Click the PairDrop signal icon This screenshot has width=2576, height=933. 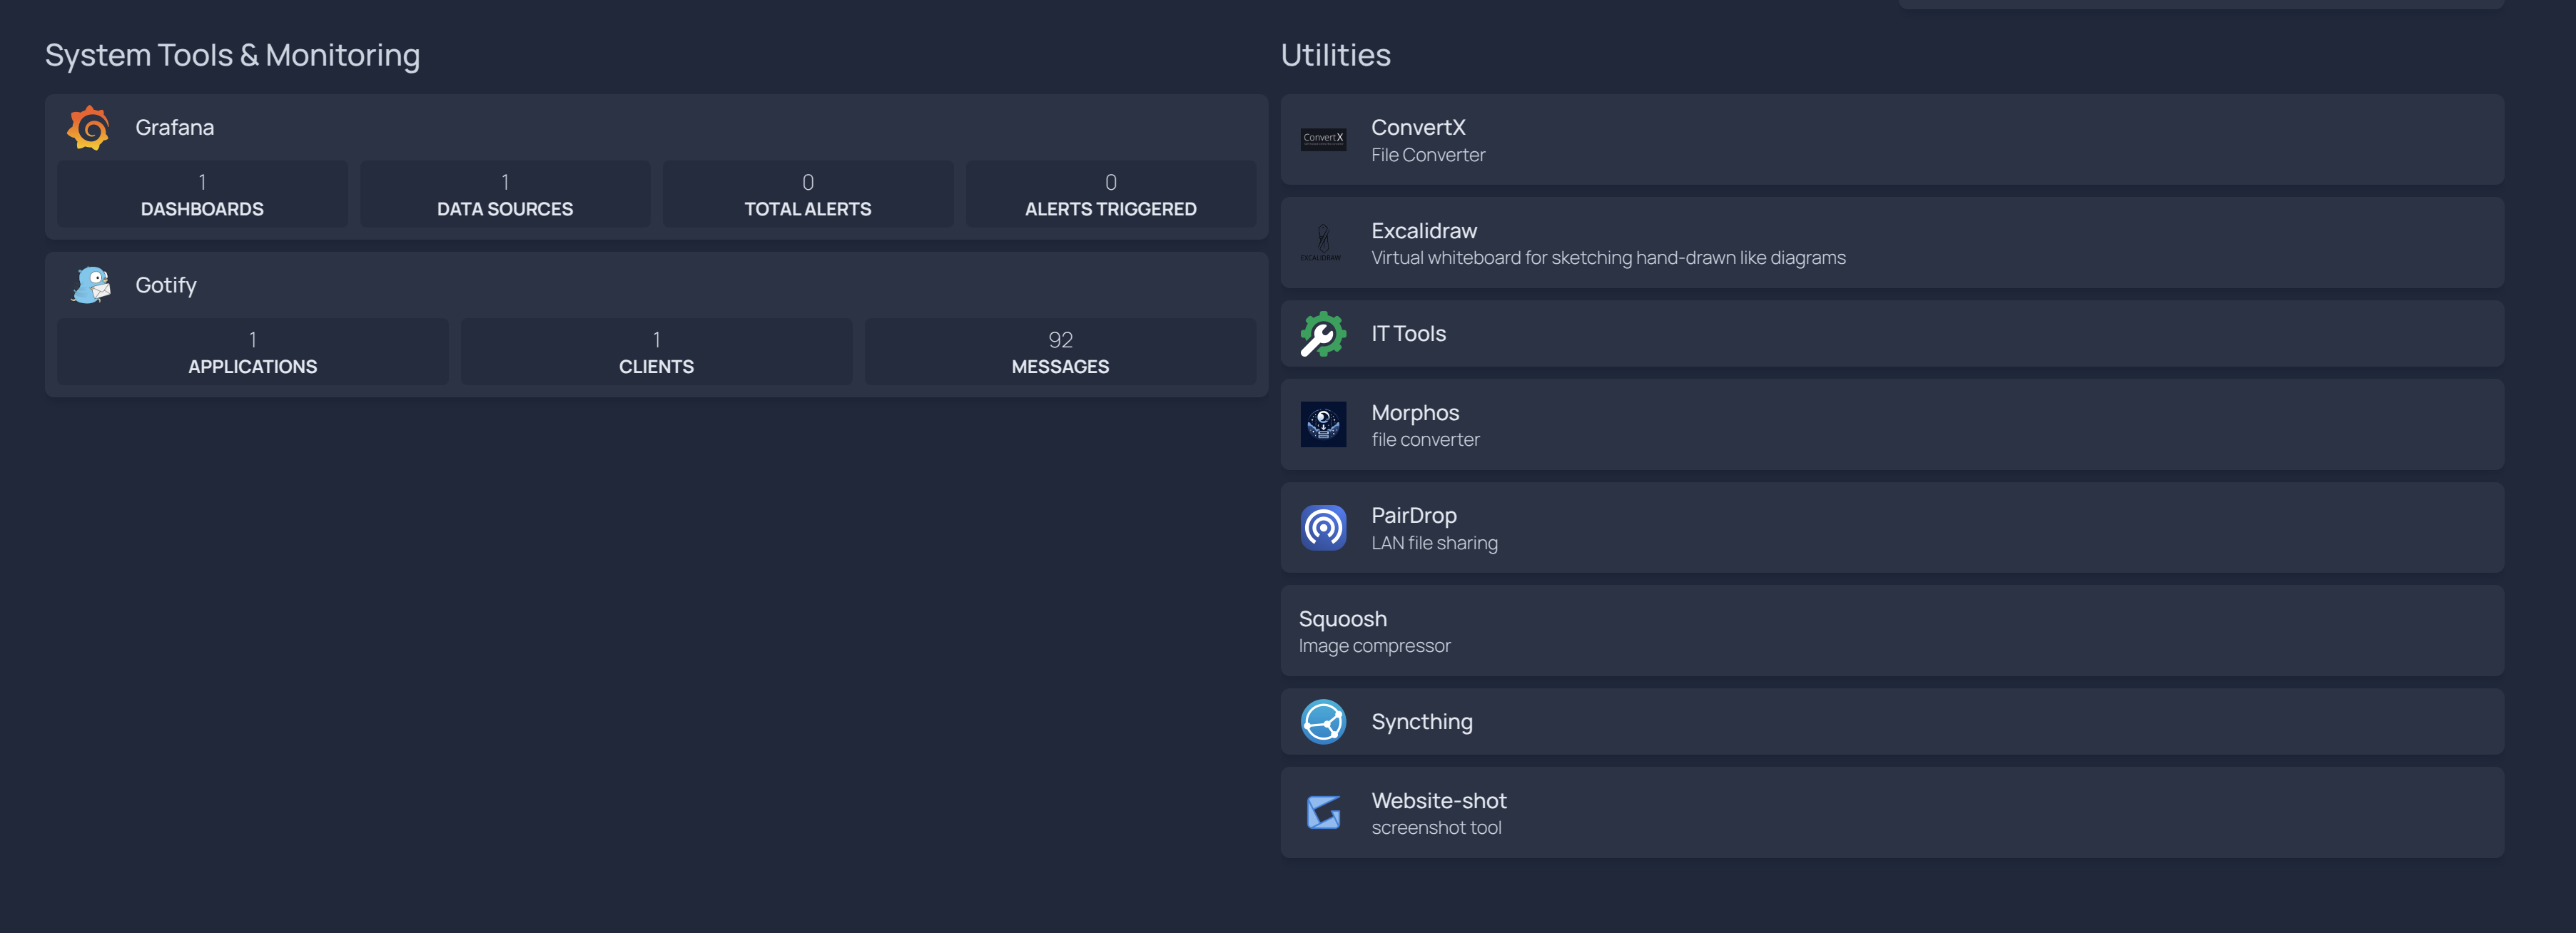pos(1323,527)
